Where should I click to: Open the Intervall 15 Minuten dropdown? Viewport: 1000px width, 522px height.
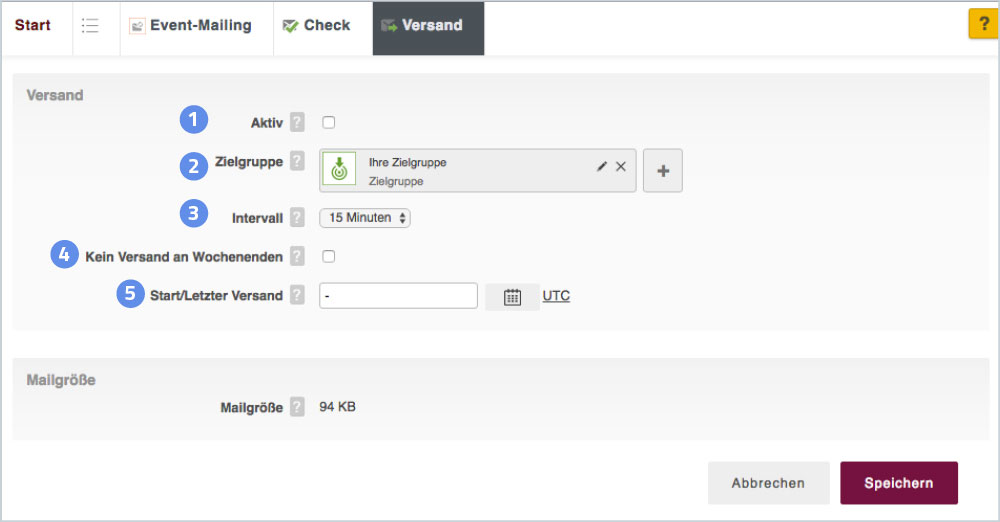point(364,217)
